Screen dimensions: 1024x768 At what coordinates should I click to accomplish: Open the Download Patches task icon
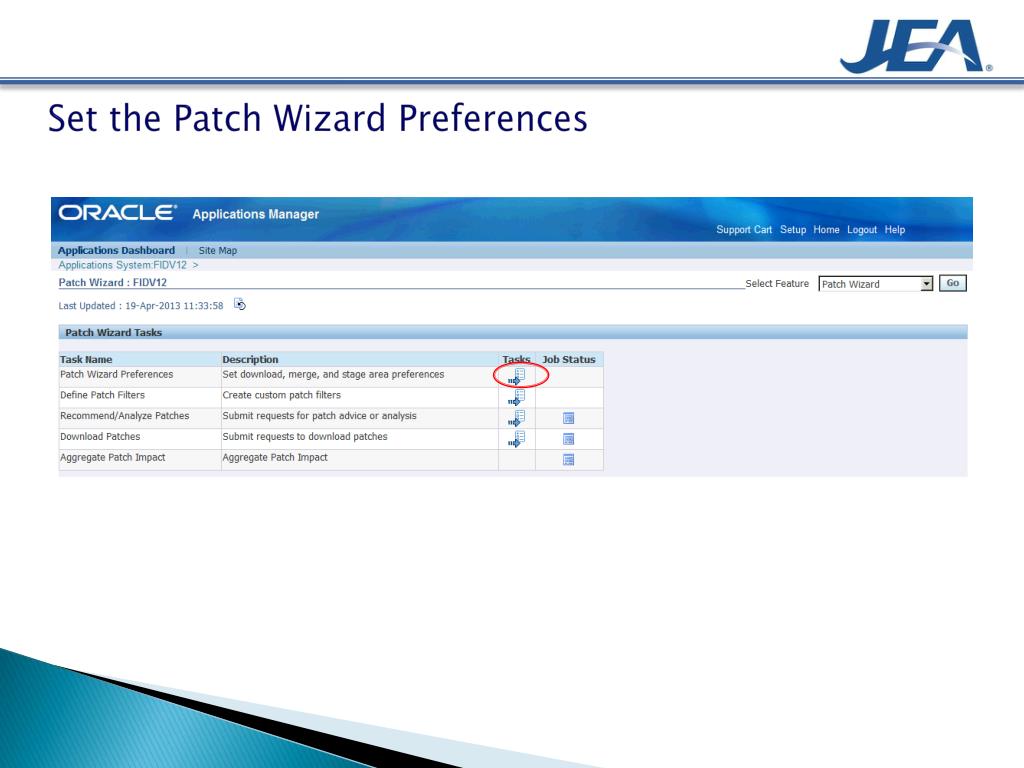(517, 439)
